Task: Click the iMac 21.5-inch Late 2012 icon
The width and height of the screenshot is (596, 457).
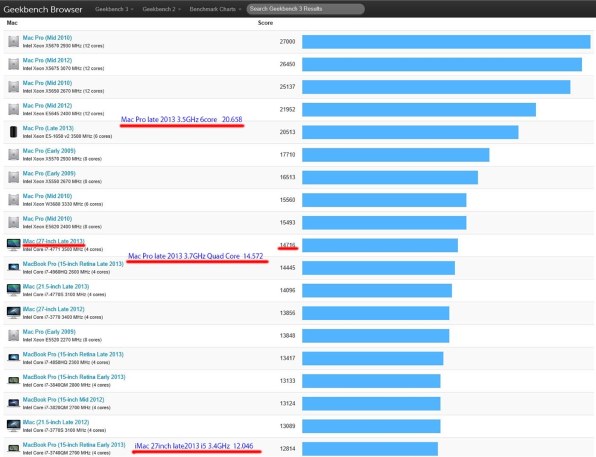Action: (x=14, y=425)
